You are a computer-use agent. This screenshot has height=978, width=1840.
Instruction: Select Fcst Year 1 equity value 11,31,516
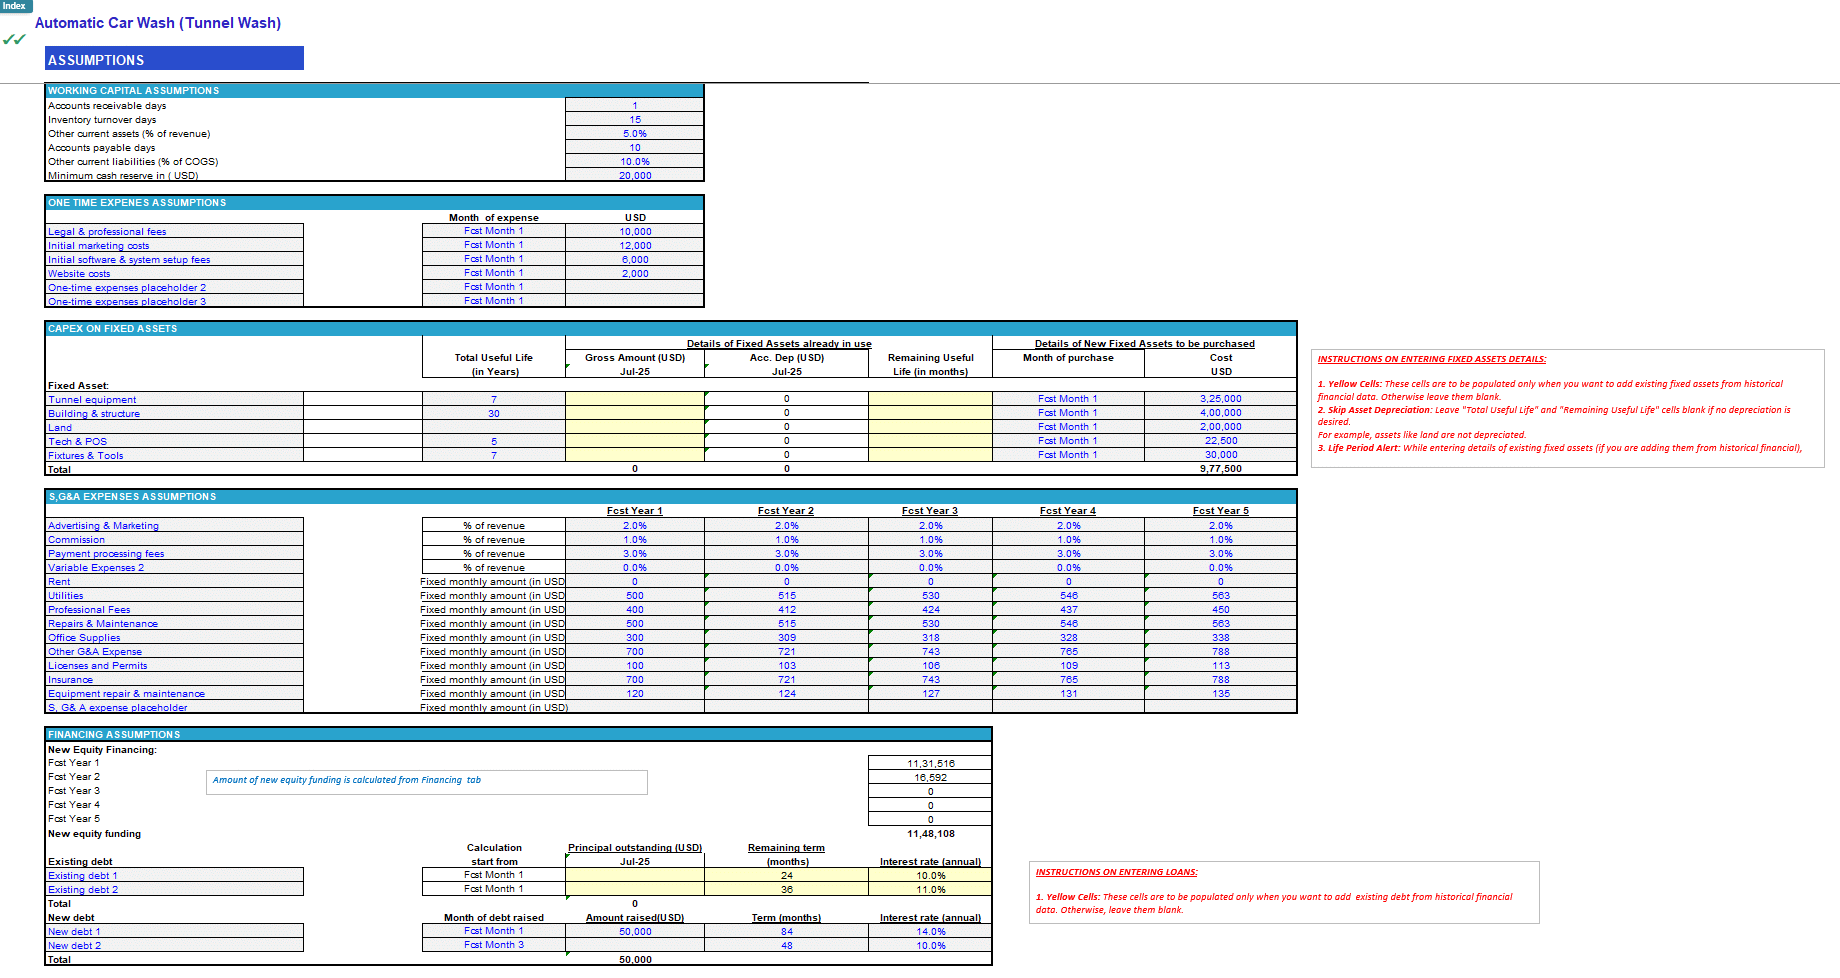click(930, 763)
